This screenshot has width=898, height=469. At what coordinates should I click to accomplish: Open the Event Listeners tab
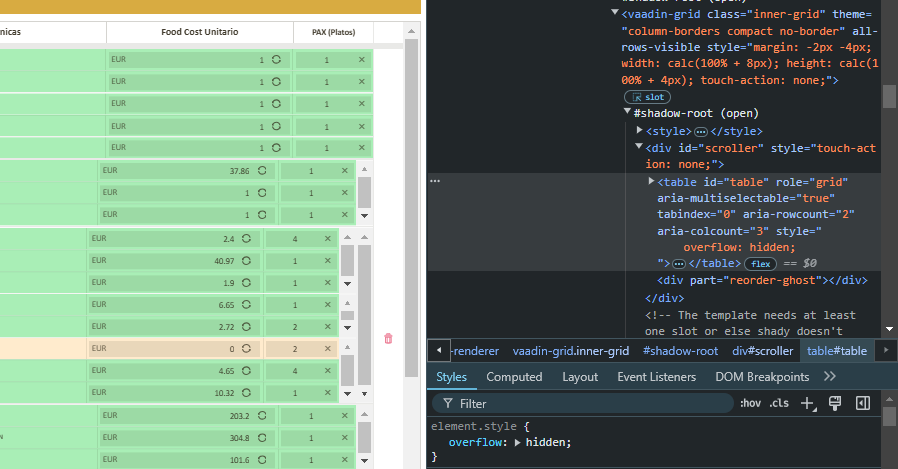click(x=656, y=377)
